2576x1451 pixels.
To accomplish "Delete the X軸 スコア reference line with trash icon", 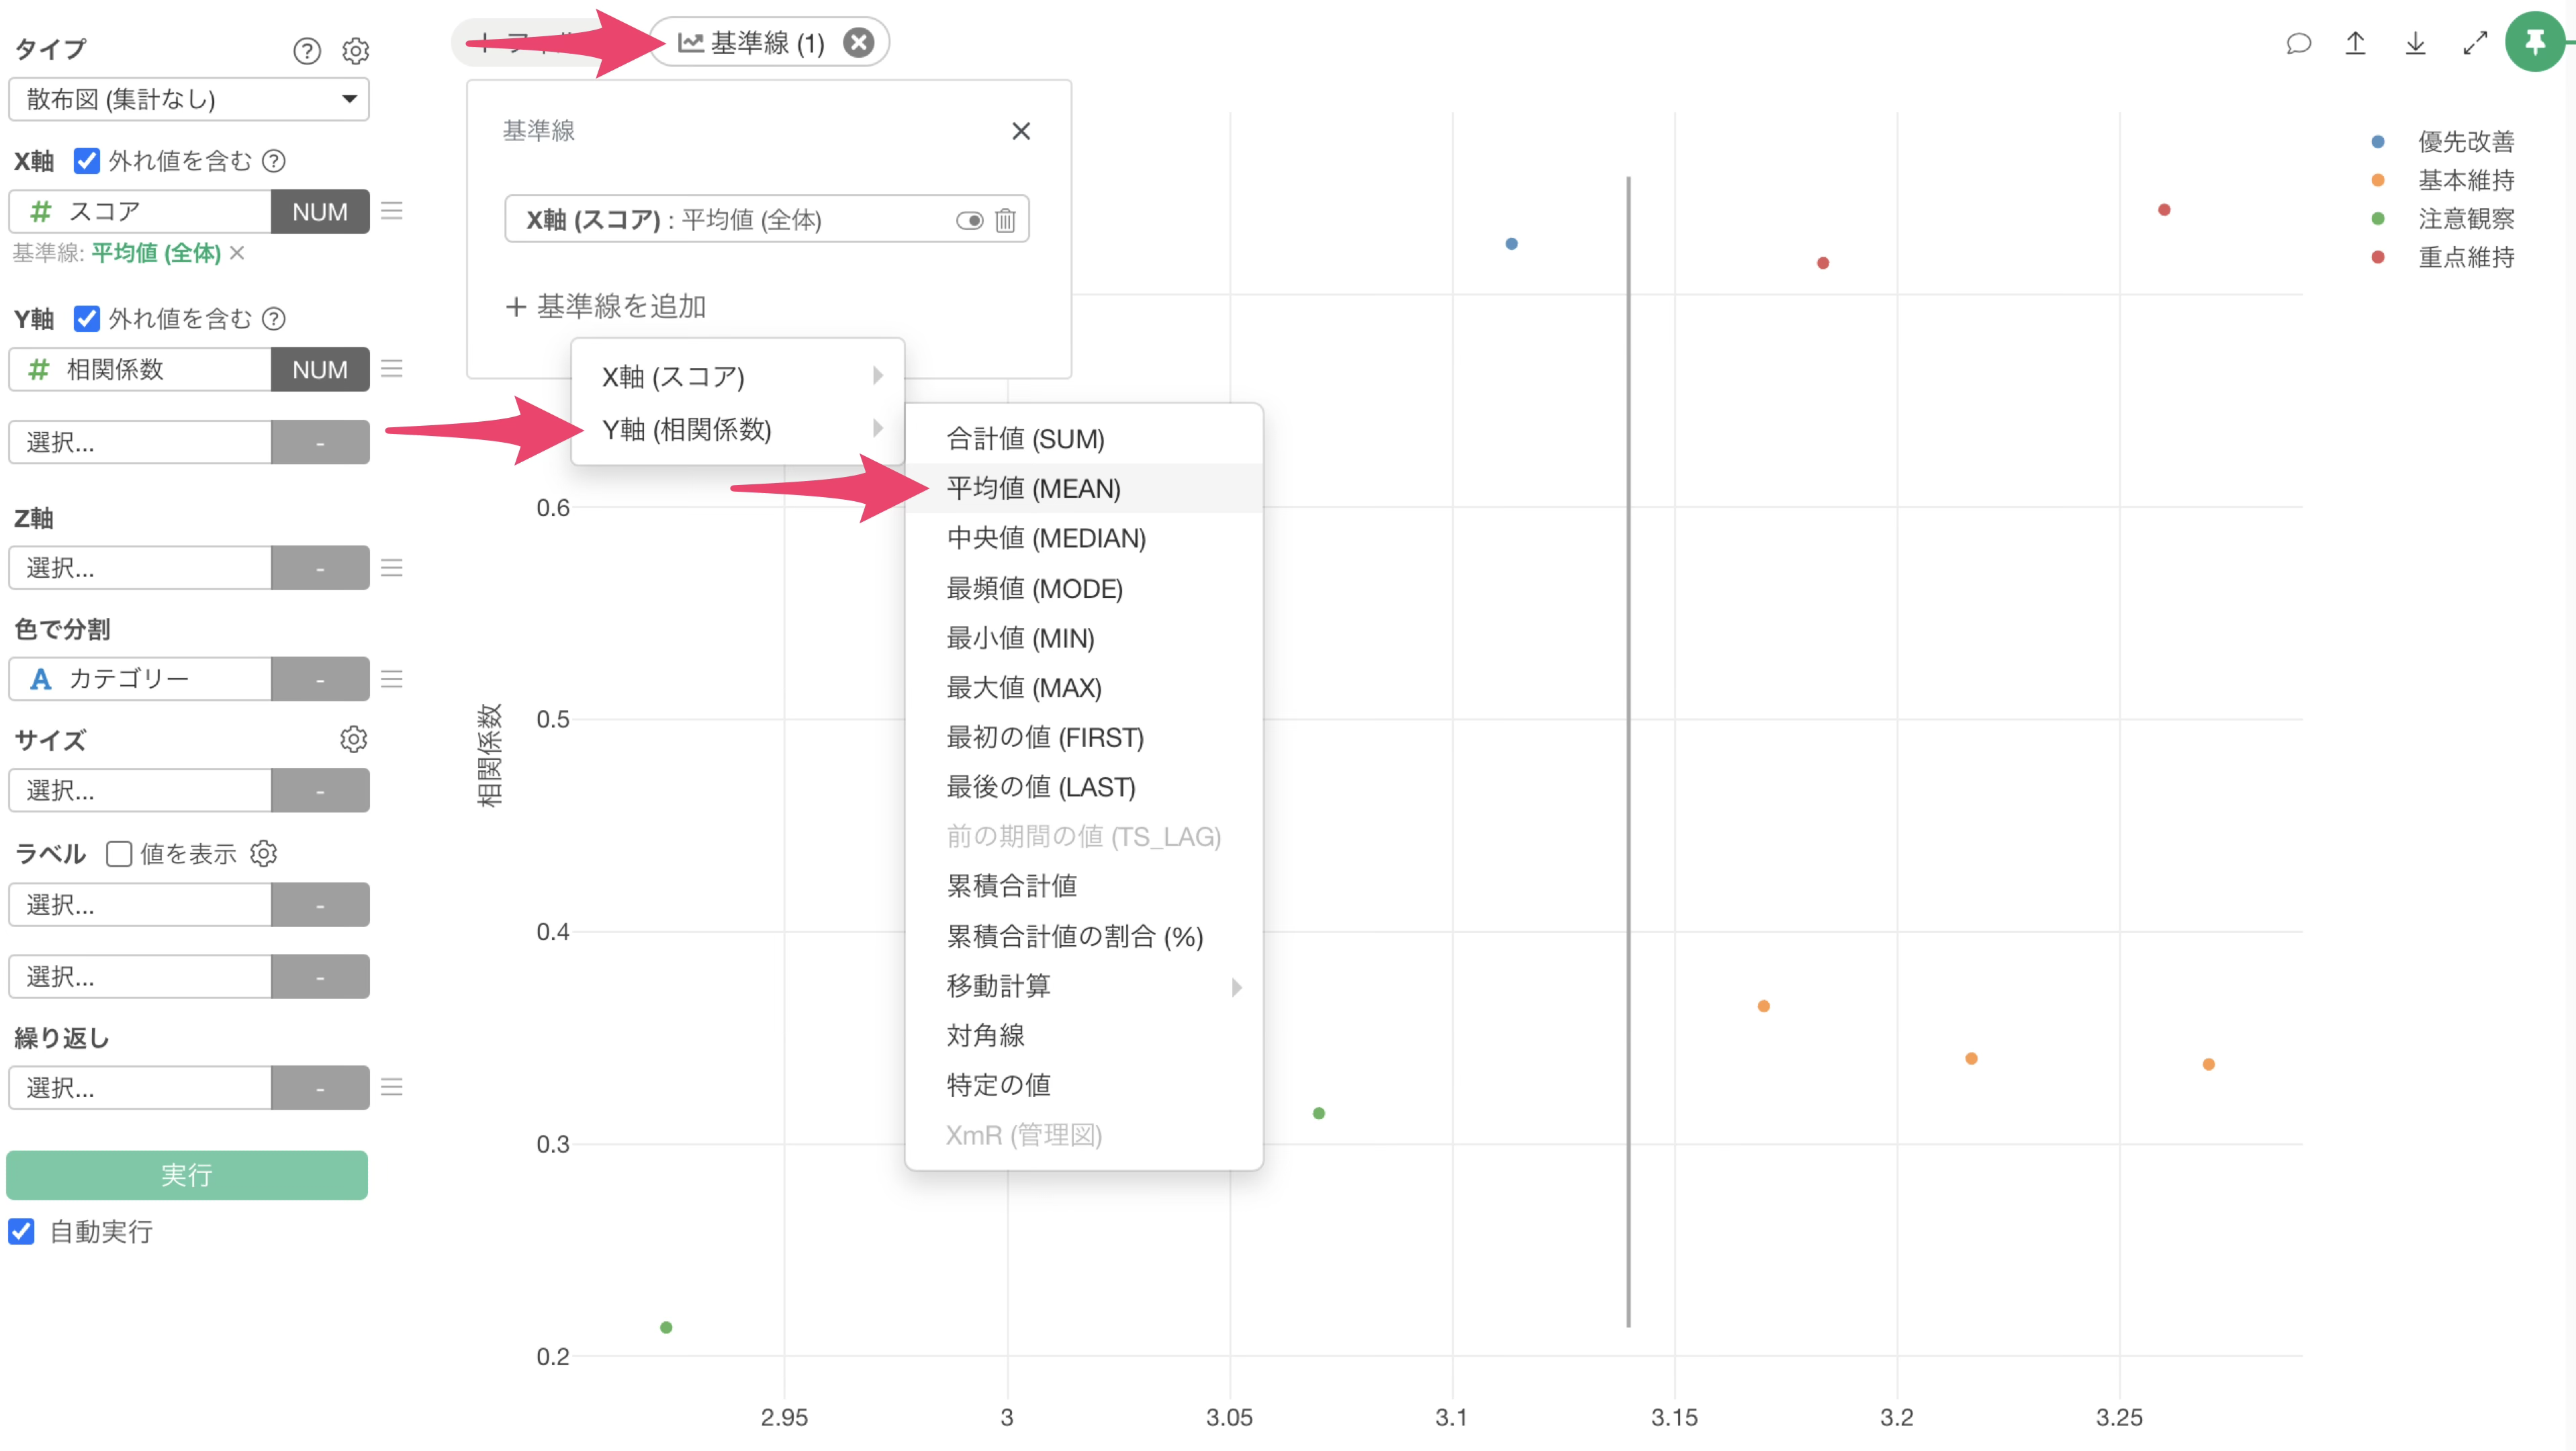I will (1005, 220).
